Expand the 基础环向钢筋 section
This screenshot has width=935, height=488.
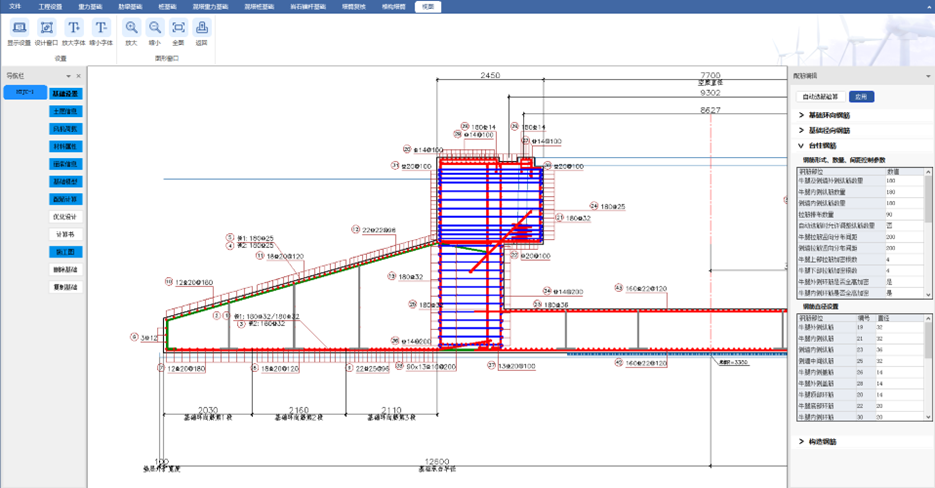tap(801, 115)
